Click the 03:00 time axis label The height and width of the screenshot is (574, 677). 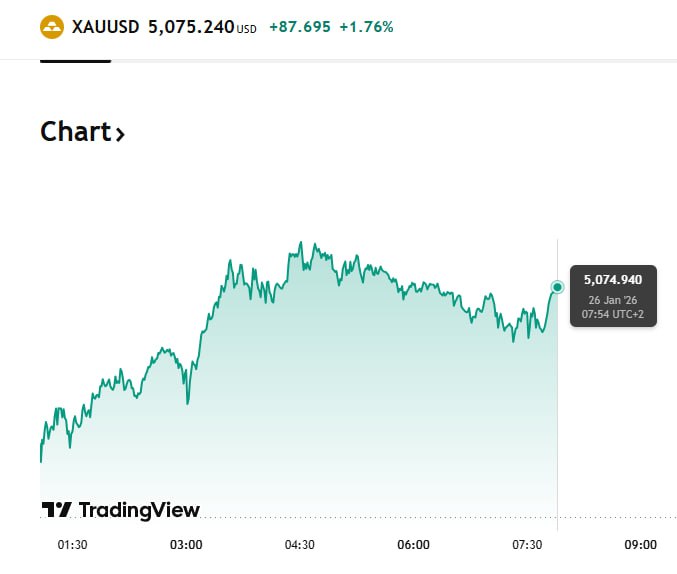(186, 545)
